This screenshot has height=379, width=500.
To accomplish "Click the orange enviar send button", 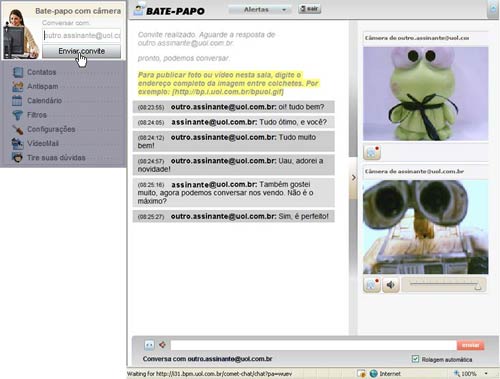I will pos(470,345).
